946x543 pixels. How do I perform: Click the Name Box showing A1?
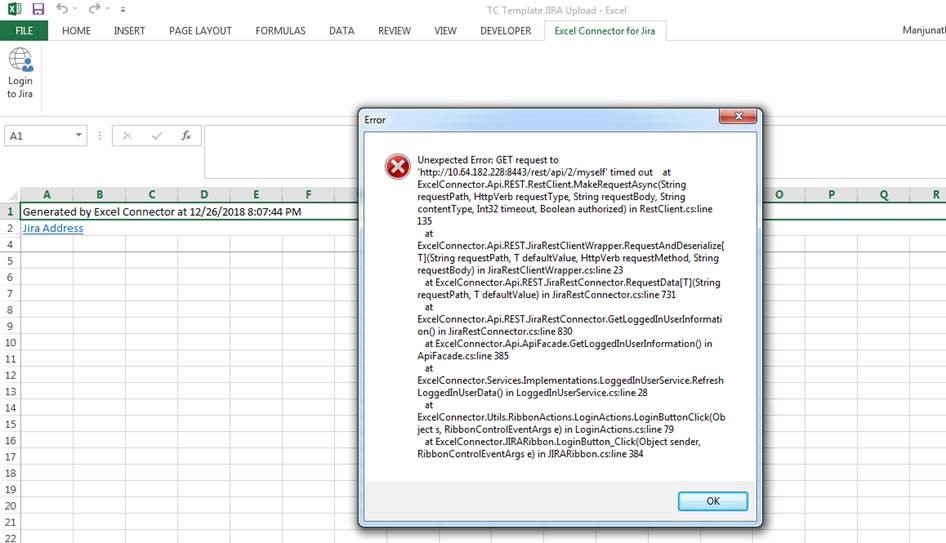point(45,136)
